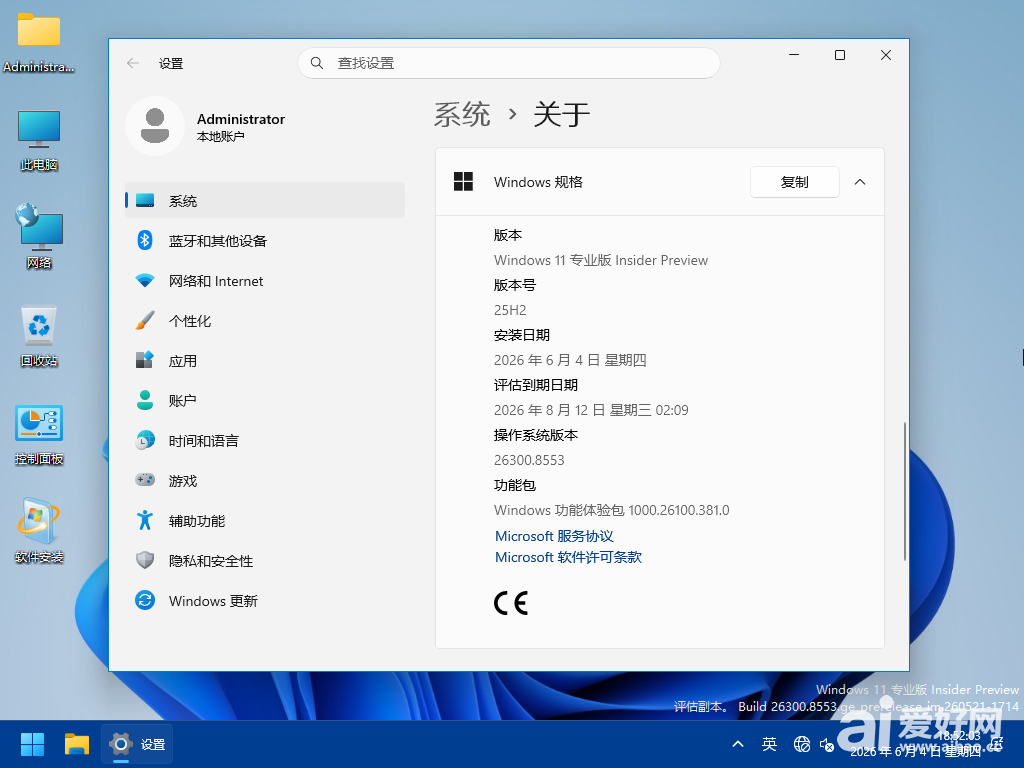Click the Windows logo icon in Windows 规格 header
This screenshot has height=768, width=1024.
[463, 182]
